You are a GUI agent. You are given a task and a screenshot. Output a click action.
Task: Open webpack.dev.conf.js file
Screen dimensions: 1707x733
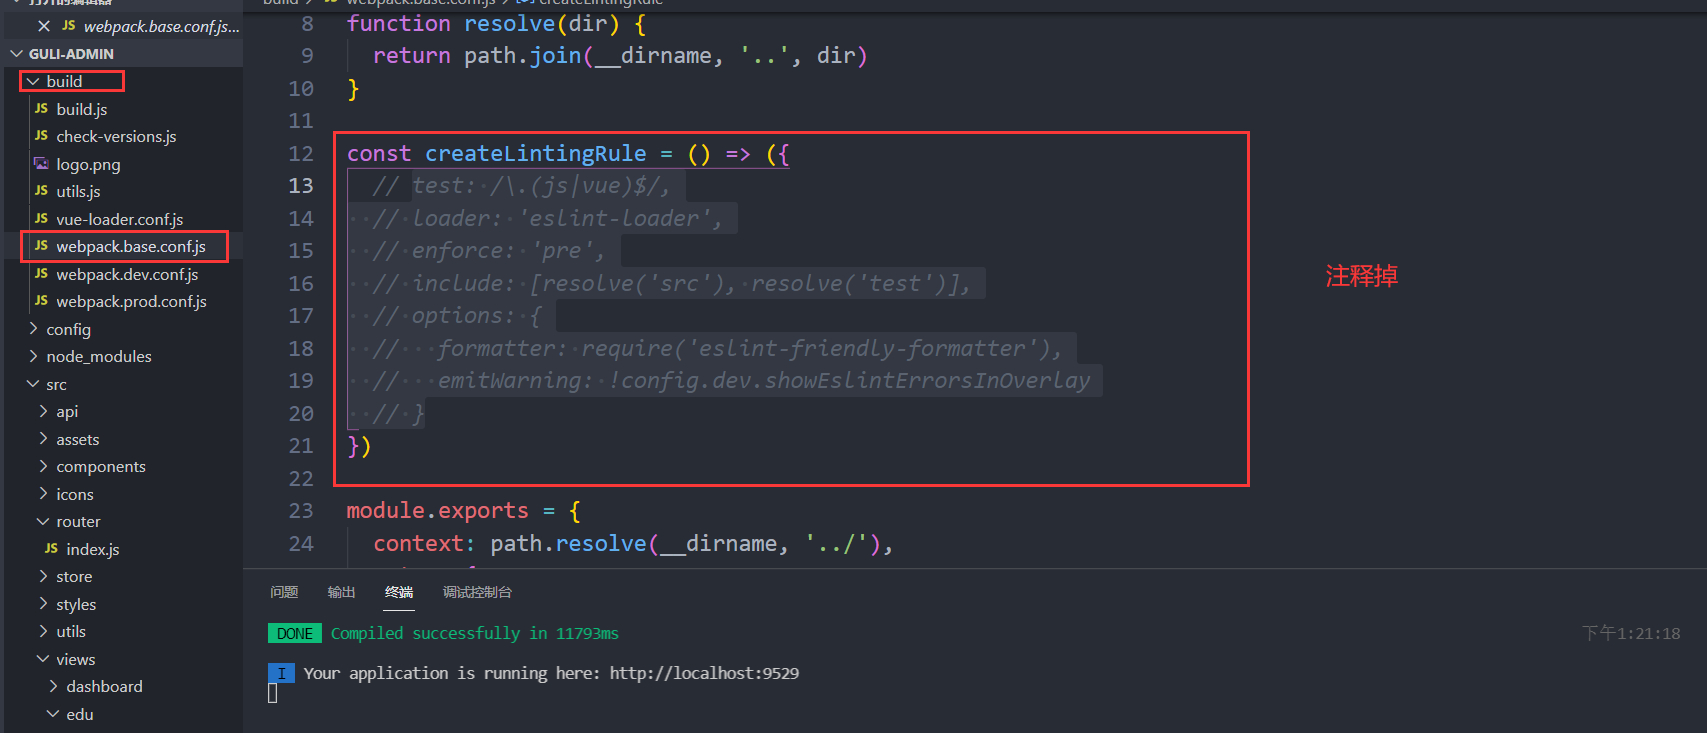(x=127, y=274)
